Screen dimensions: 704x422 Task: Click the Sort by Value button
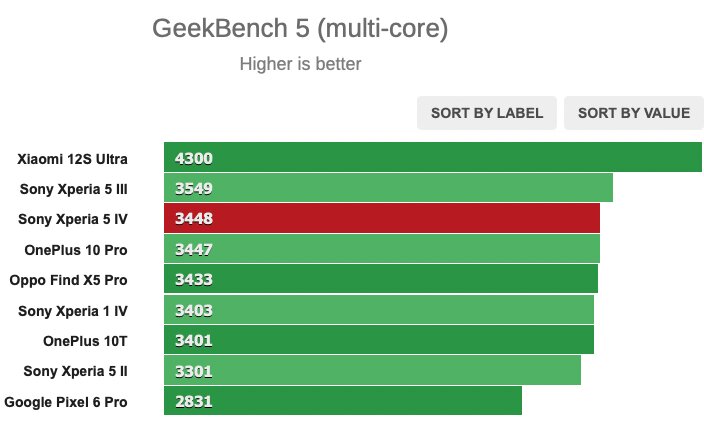point(634,113)
